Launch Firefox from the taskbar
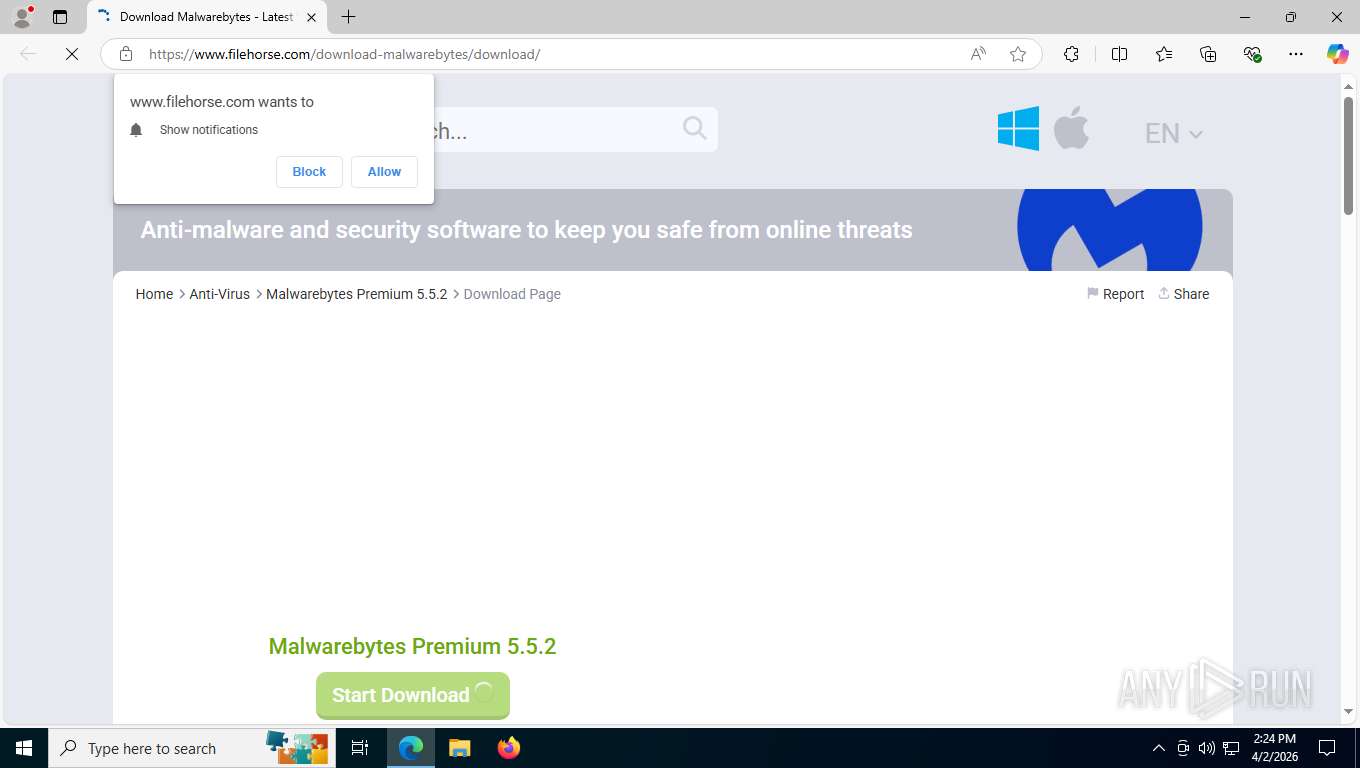This screenshot has height=768, width=1360. click(509, 748)
